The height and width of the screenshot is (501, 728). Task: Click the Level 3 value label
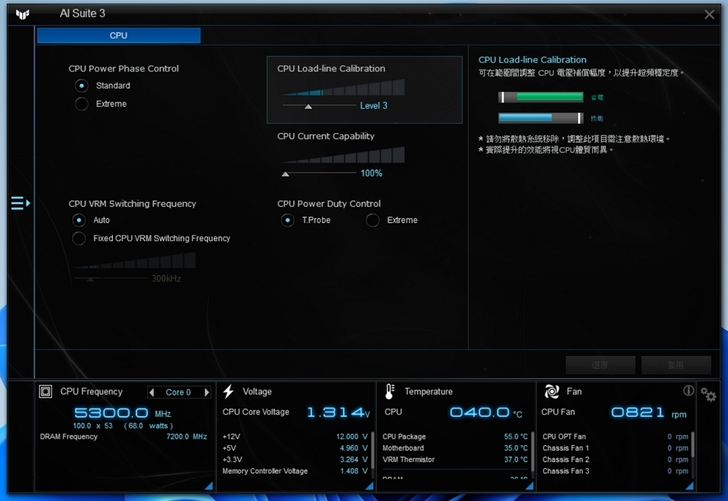coord(373,106)
